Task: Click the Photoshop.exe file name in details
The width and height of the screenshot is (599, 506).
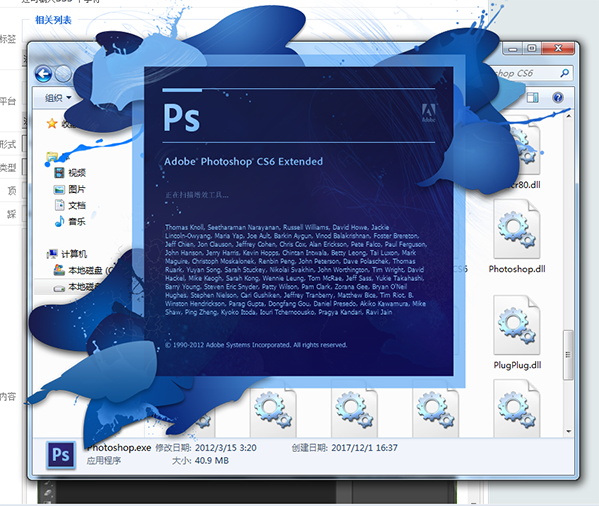Action: point(119,448)
